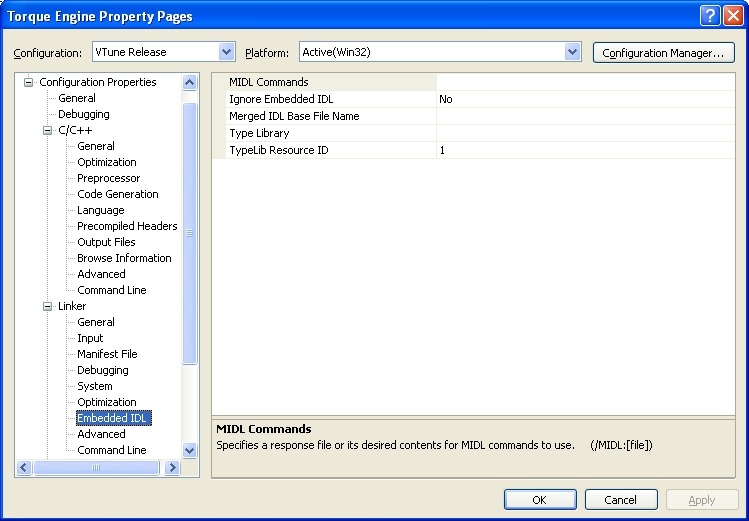The image size is (749, 521).
Task: Open the Configuration Manager dialog
Action: point(663,52)
